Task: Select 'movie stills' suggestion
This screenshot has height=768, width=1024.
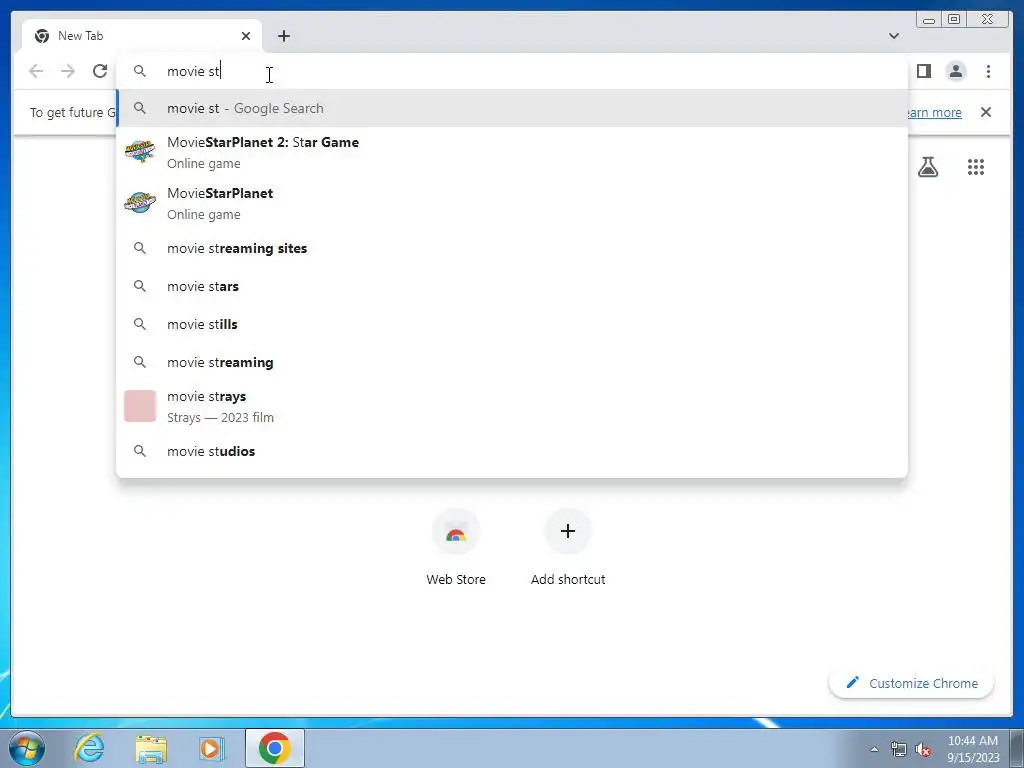Action: point(512,324)
